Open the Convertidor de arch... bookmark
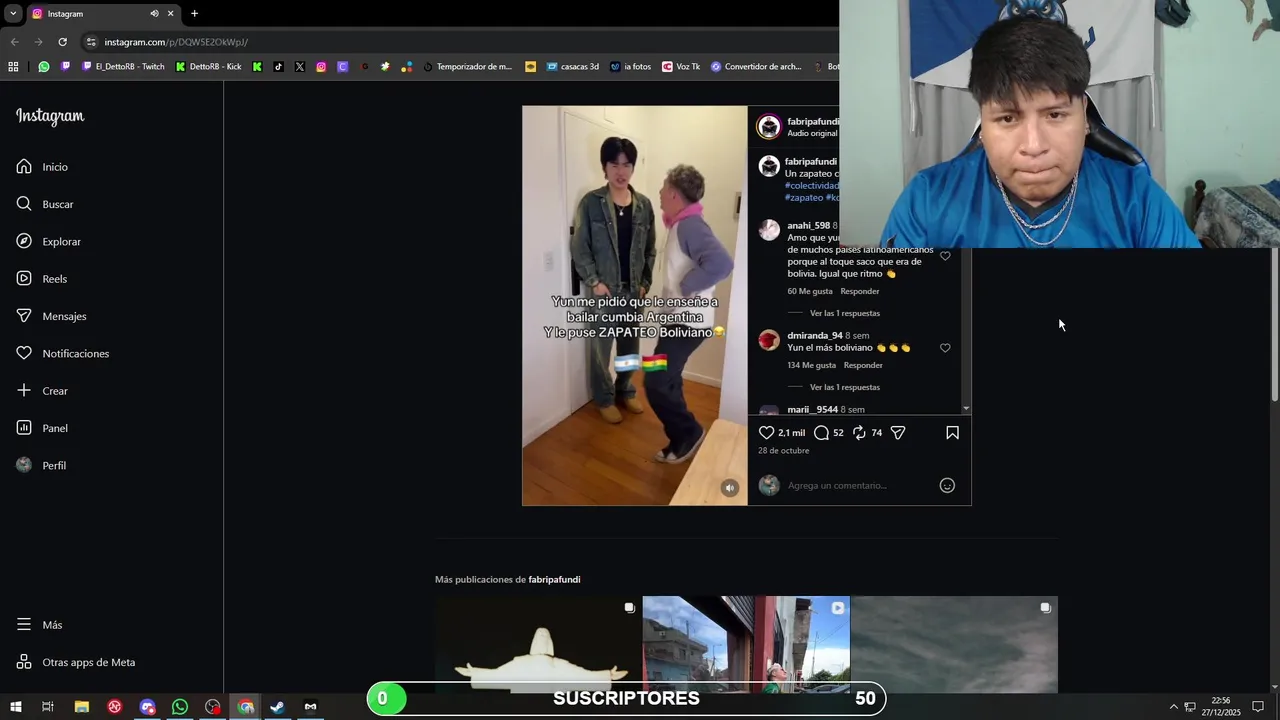Viewport: 1280px width, 720px height. pos(756,67)
